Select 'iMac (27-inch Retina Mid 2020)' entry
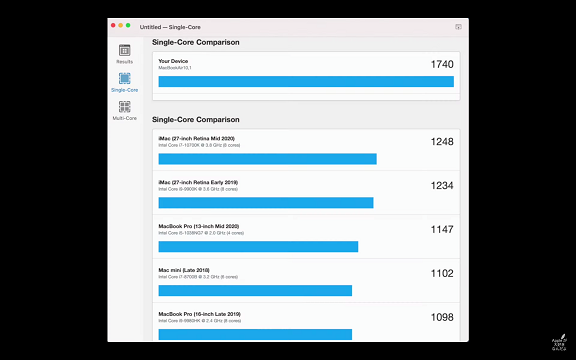The image size is (576, 360). (x=197, y=138)
